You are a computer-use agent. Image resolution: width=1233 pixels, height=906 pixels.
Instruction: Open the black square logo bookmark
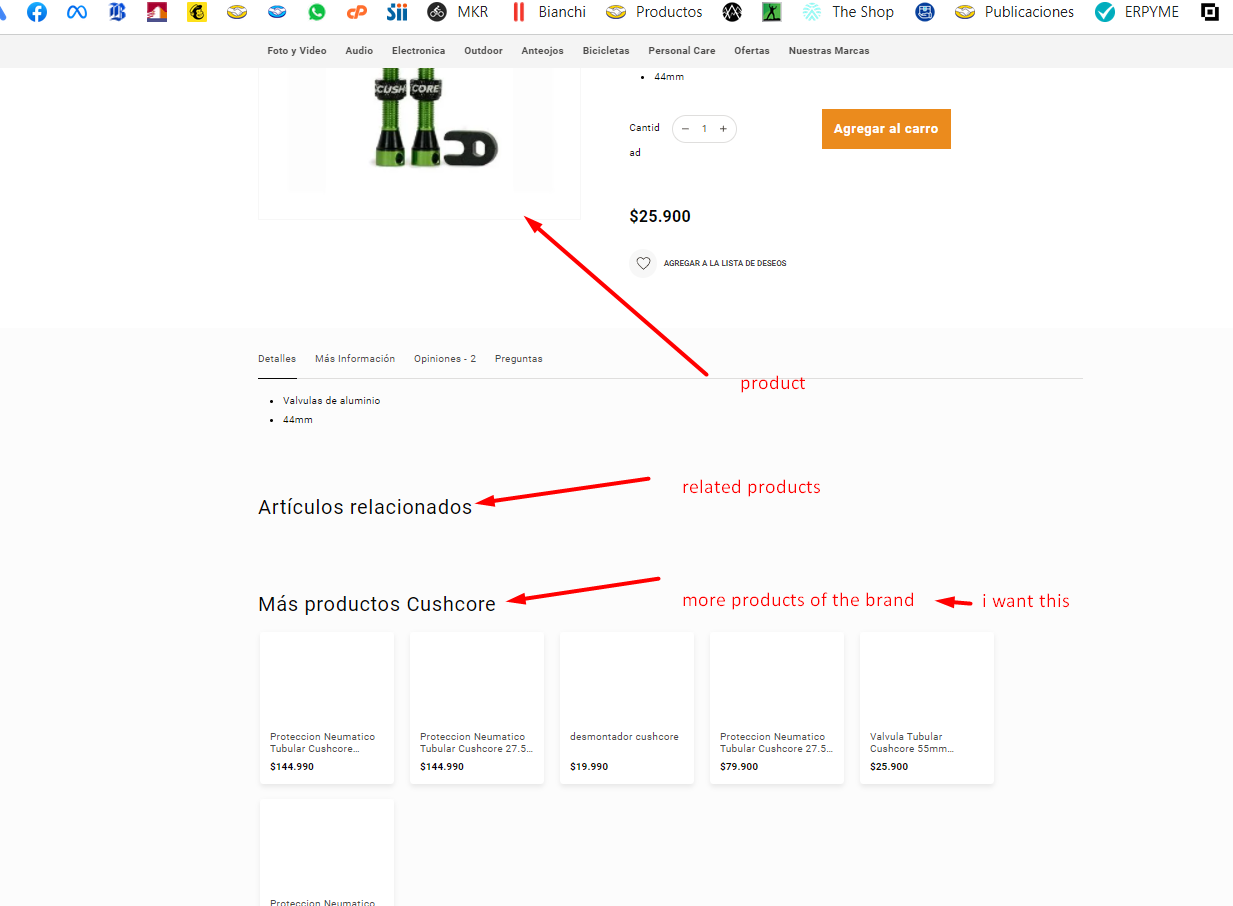click(1210, 12)
